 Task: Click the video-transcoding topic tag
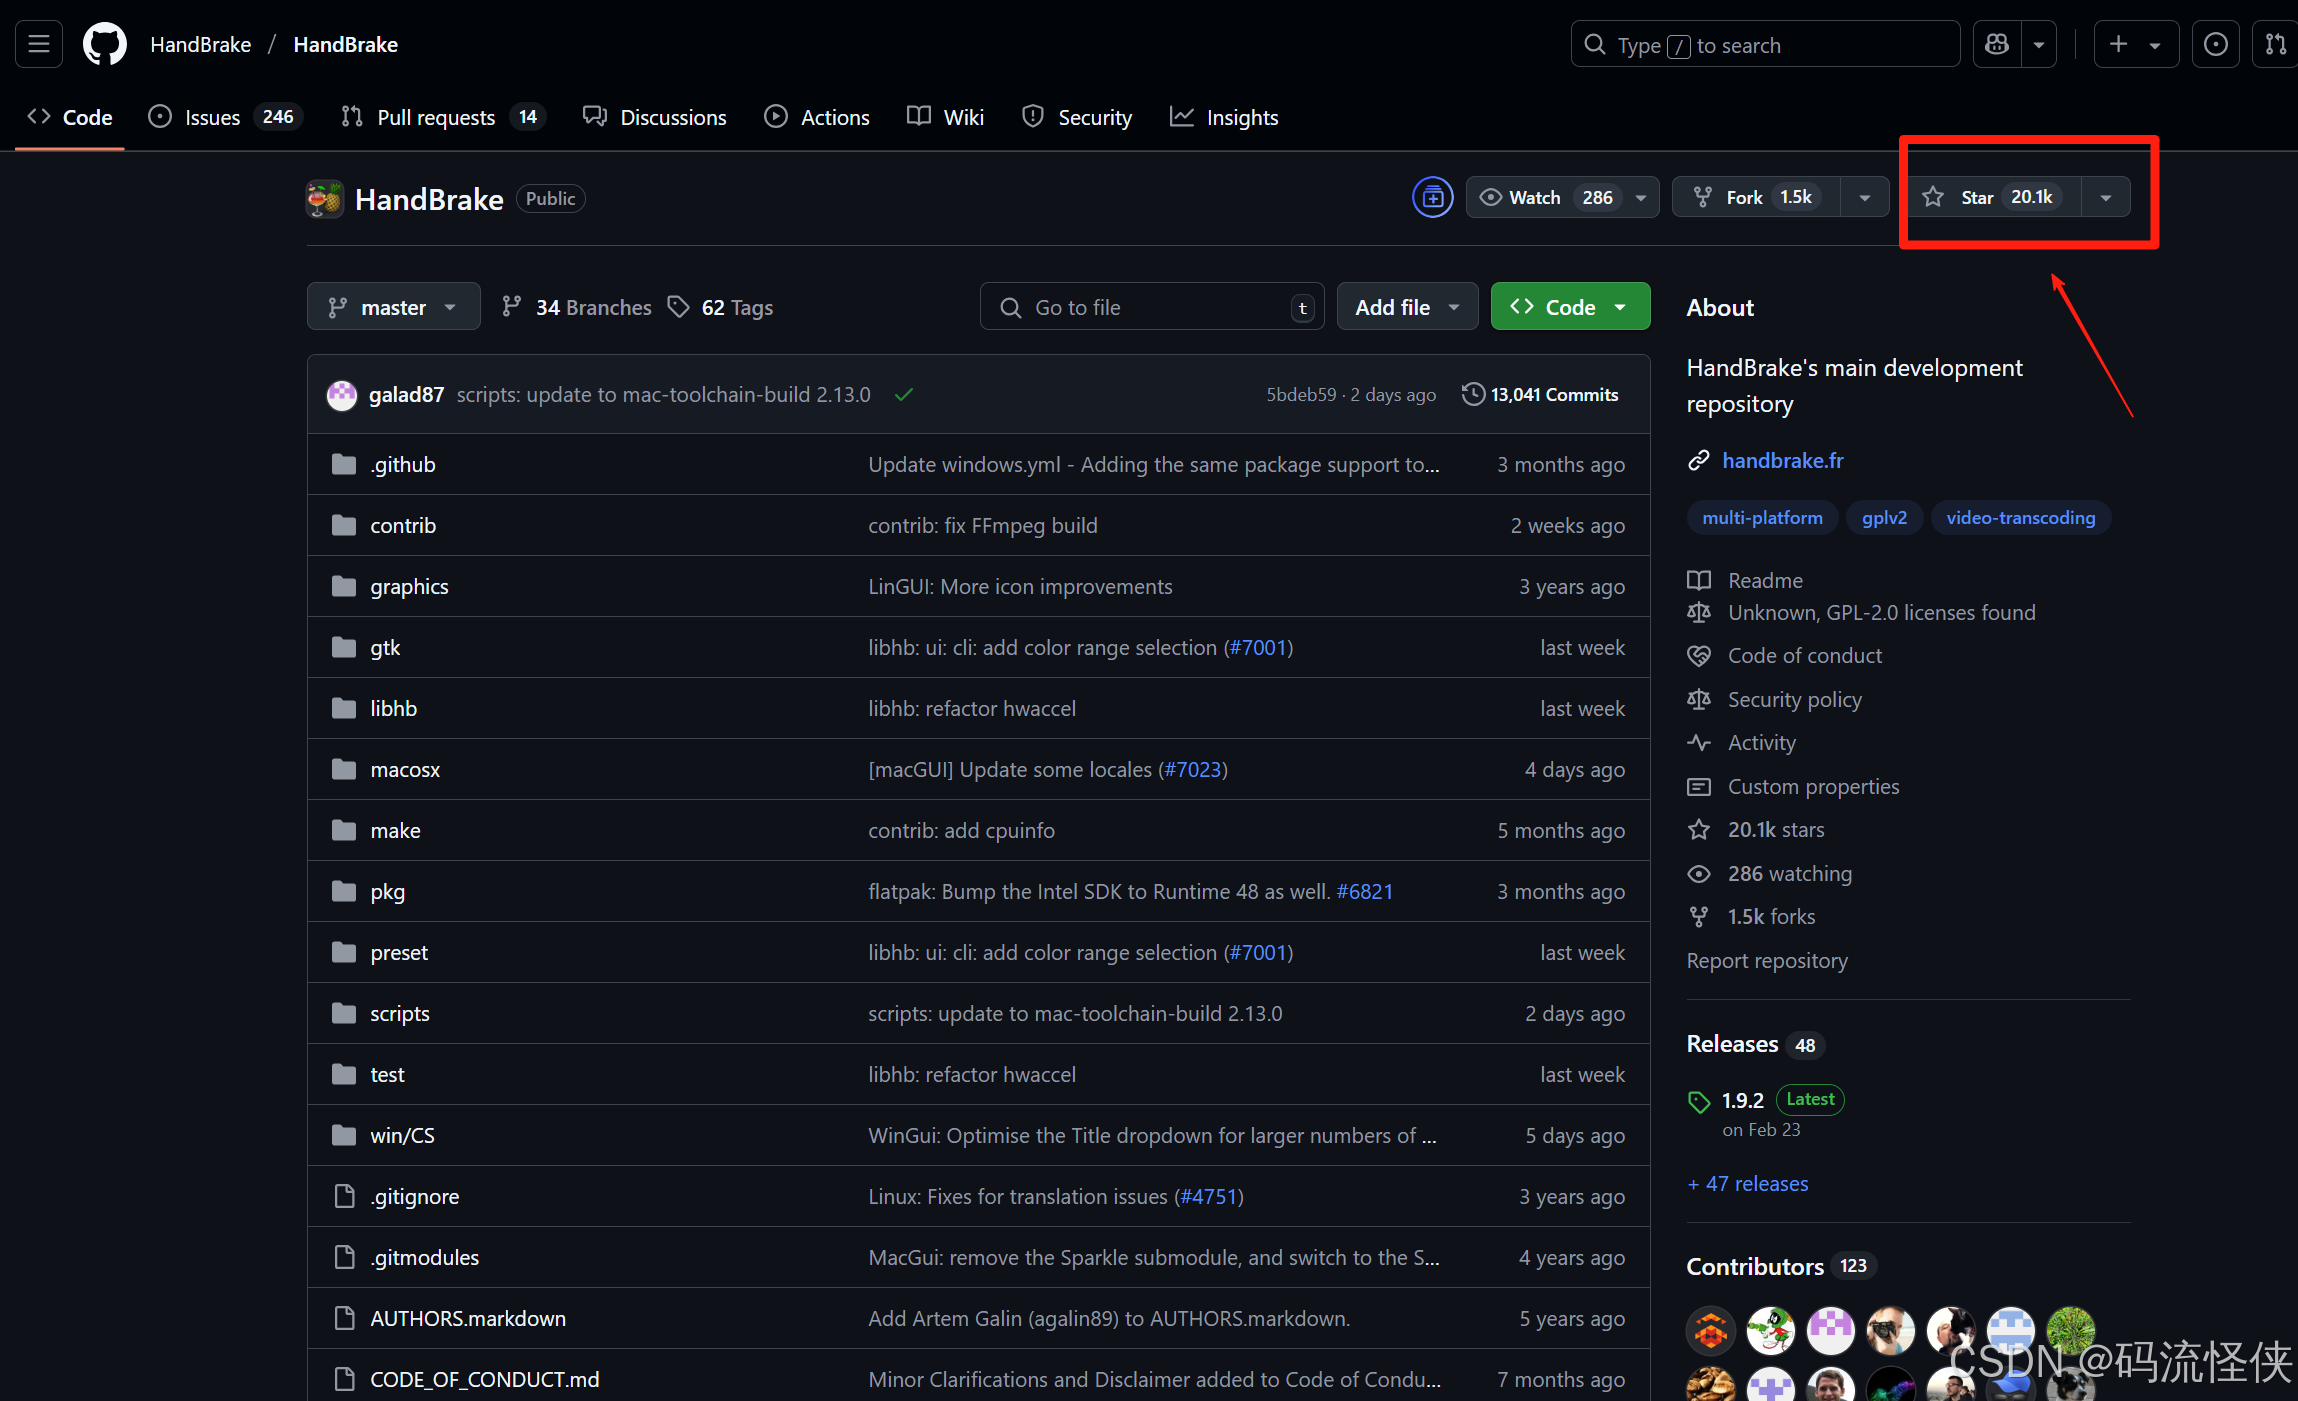pos(2021,517)
